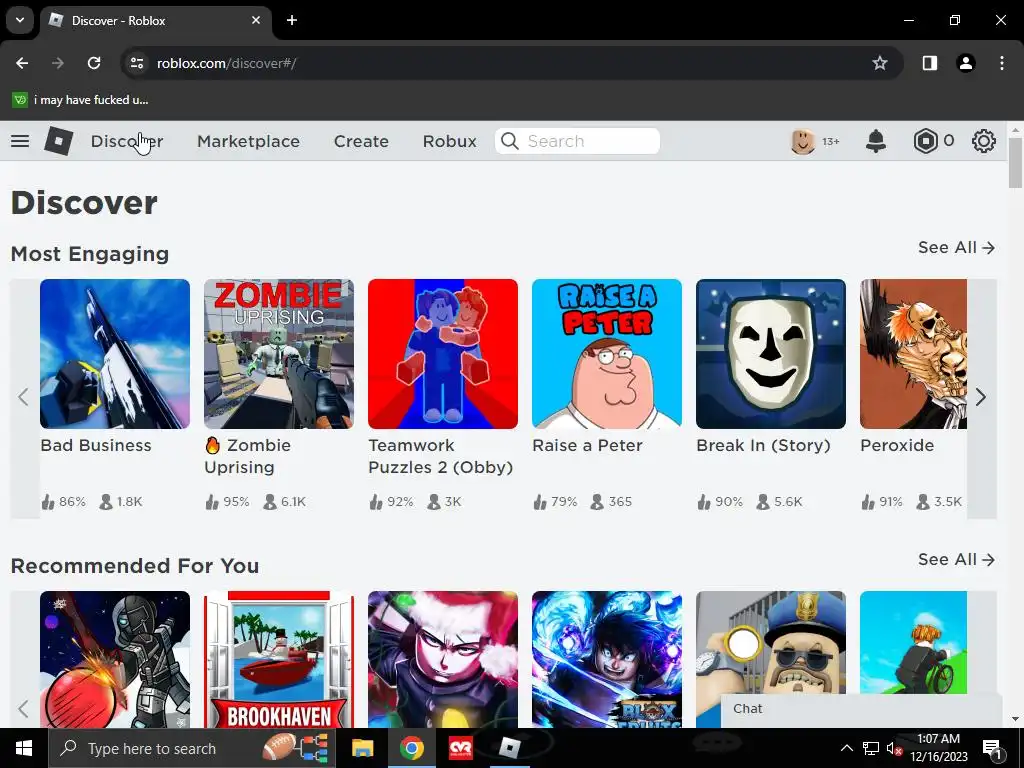Open the Brookhaven game thumbnail
1024x768 pixels.
(279, 660)
